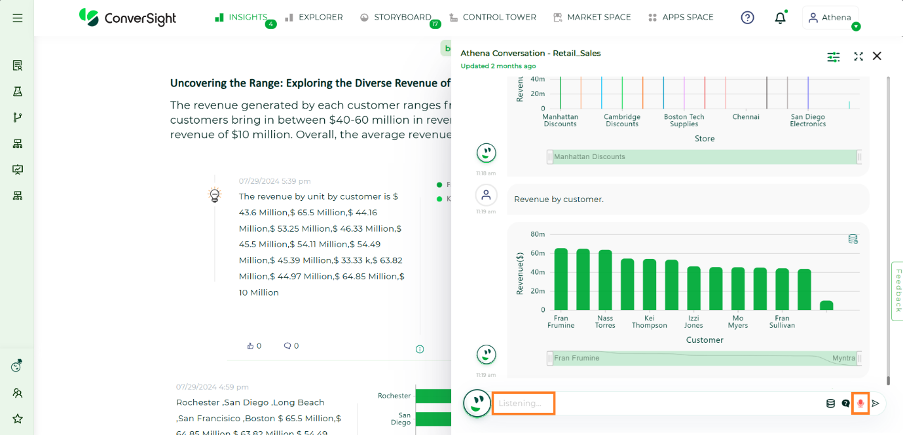The width and height of the screenshot is (904, 436).
Task: Go to CONTROL TOWER
Action: coord(492,17)
